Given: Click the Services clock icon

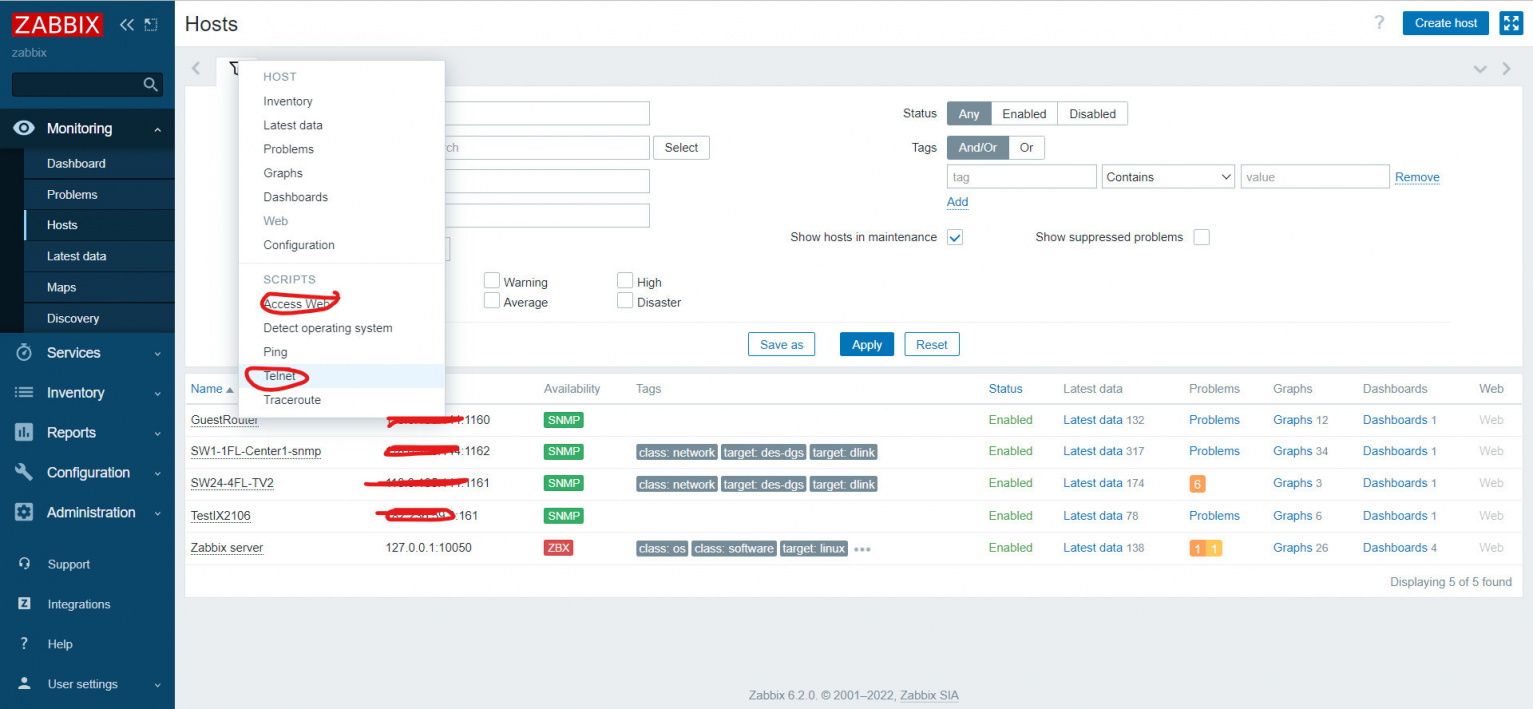Looking at the screenshot, I should tap(25, 353).
